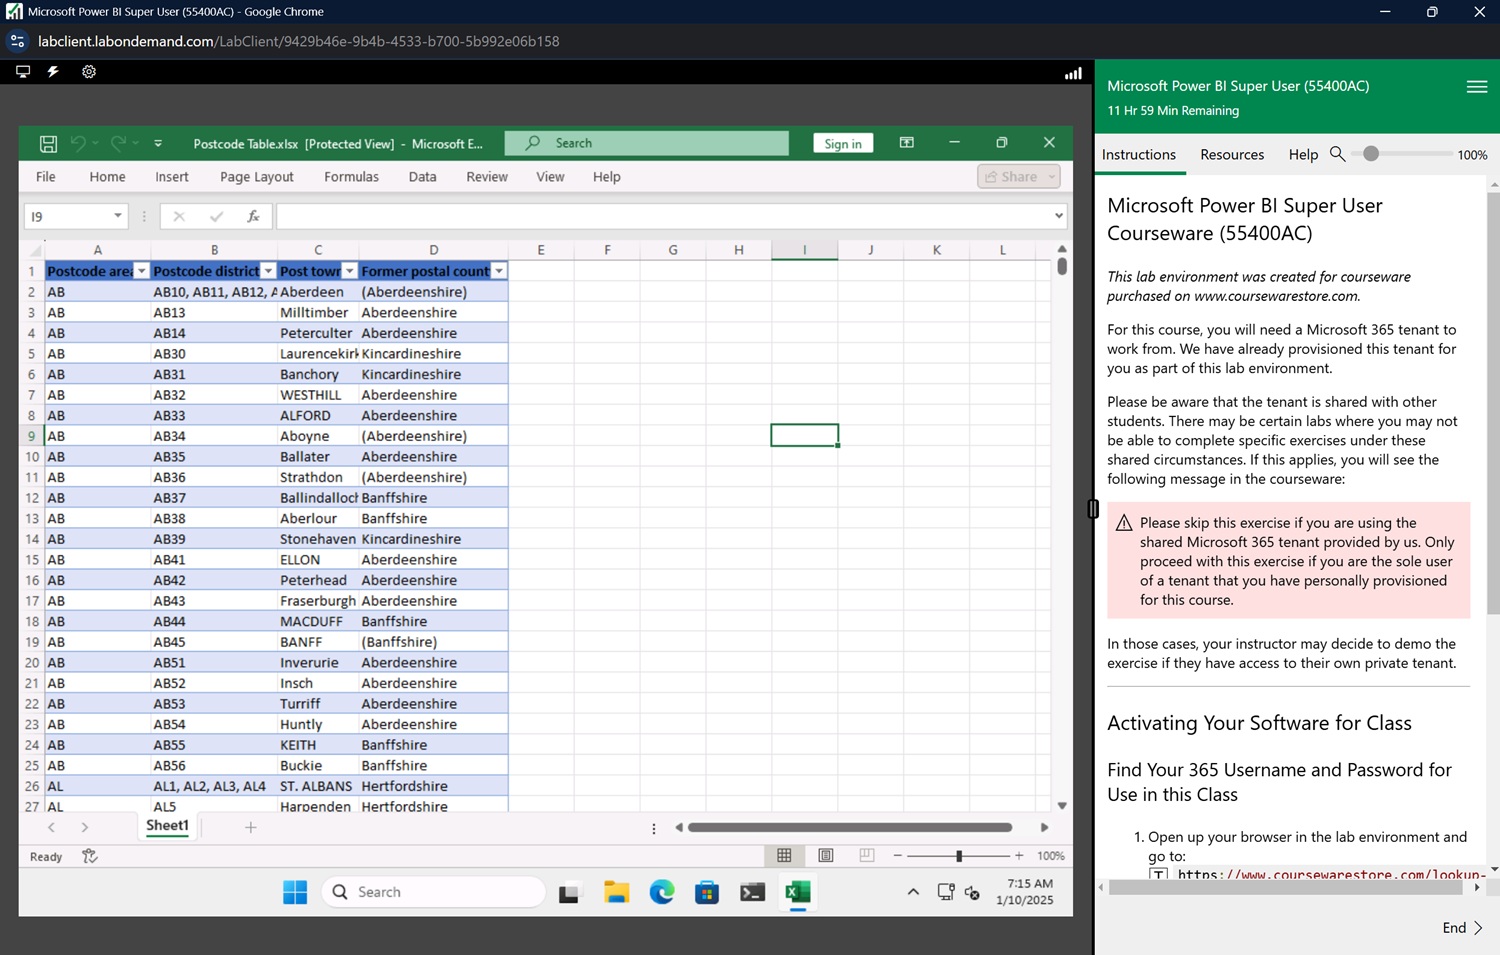
Task: Click next sheet navigation arrow
Action: point(85,827)
